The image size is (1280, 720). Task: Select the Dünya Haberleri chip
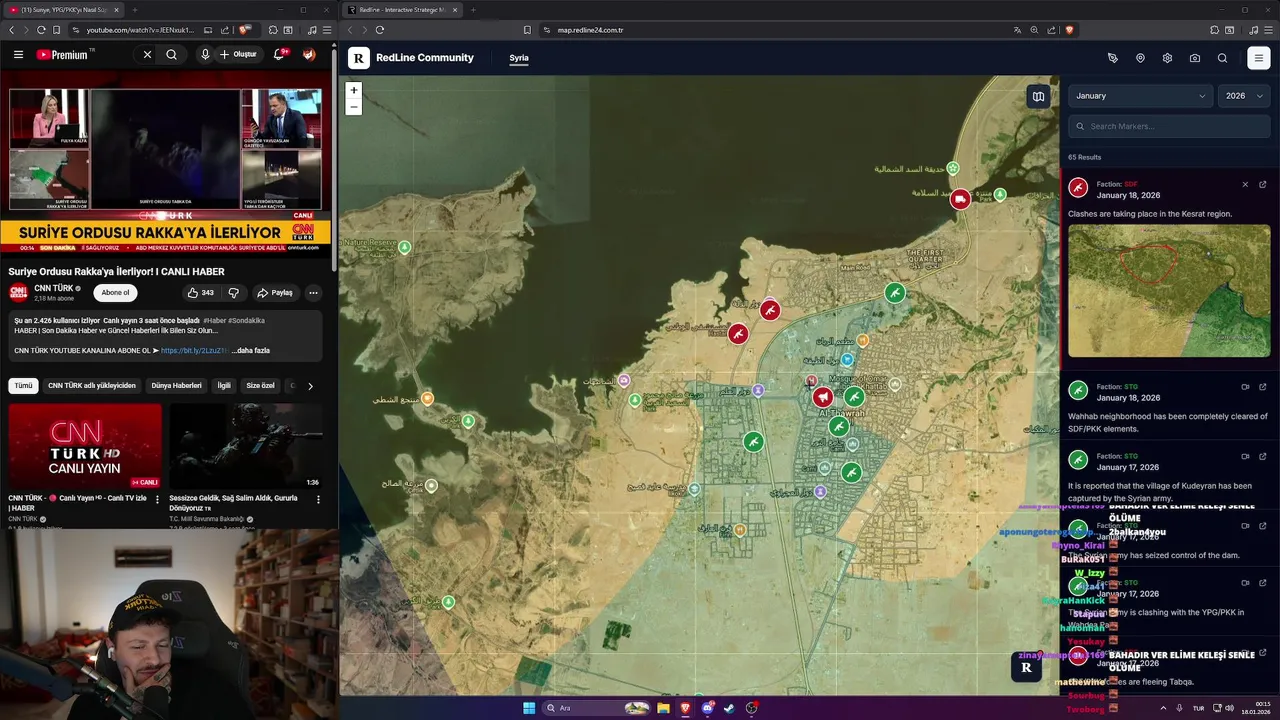coord(176,386)
